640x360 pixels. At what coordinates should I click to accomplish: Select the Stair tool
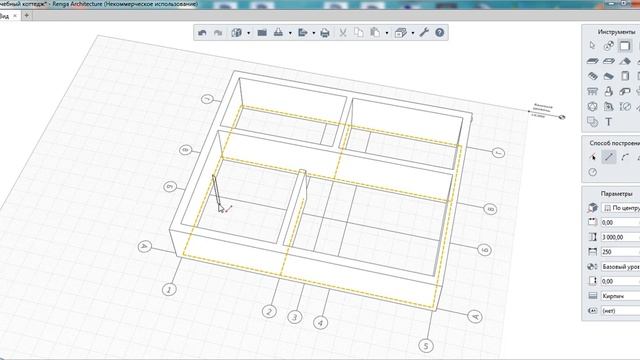coord(593,76)
